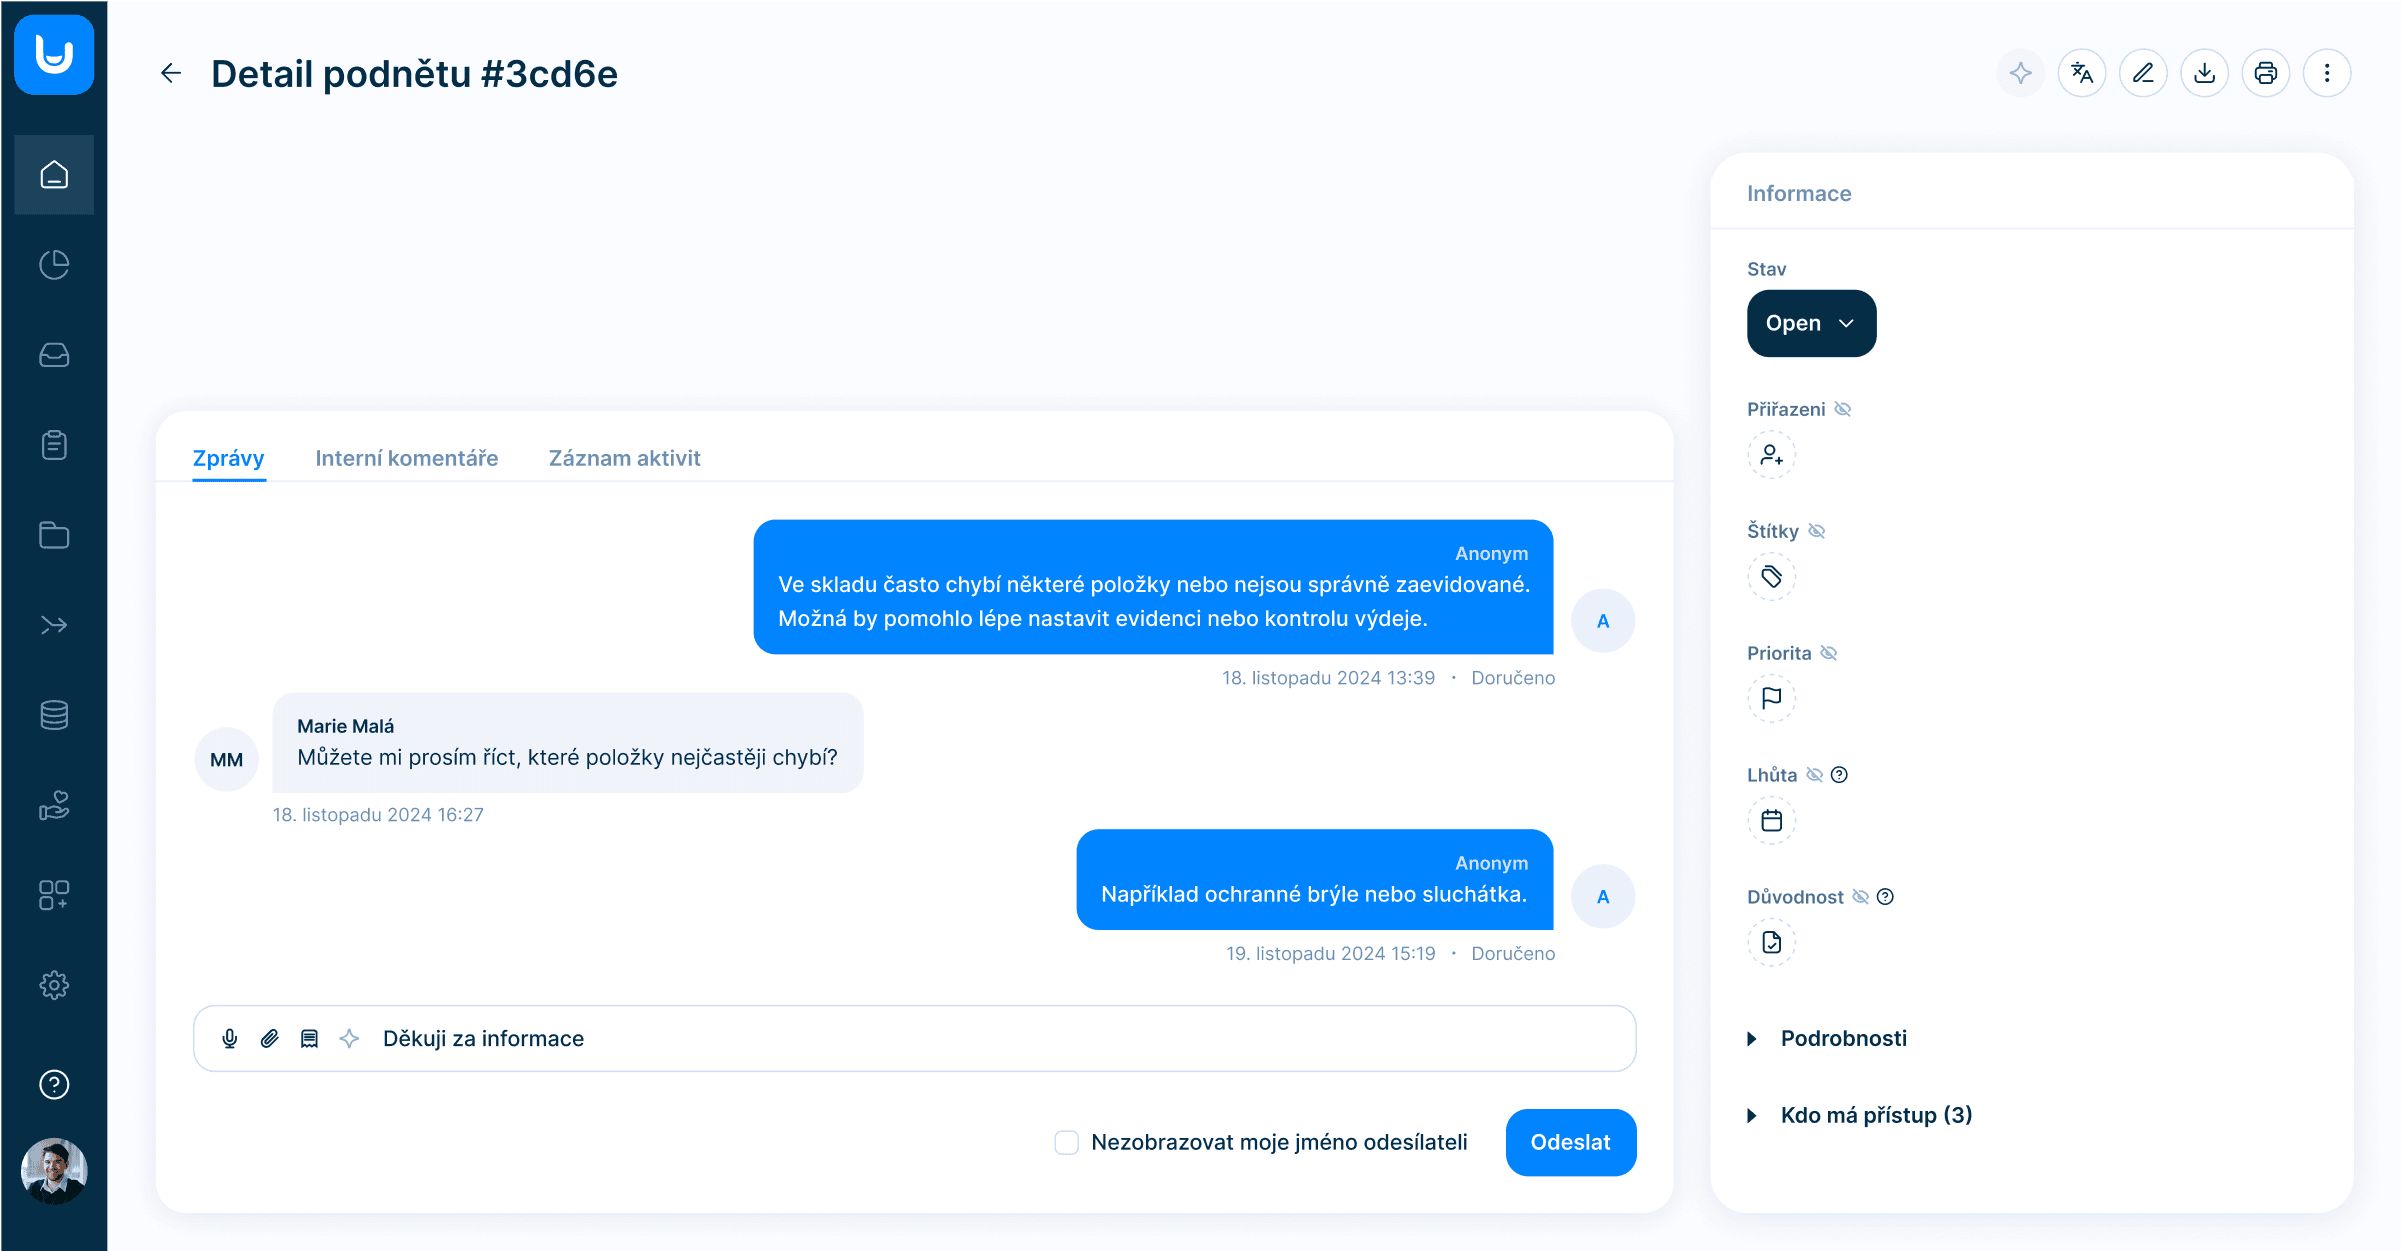Viewport: 2401px width, 1251px height.
Task: Click the edit pencil icon
Action: click(x=2143, y=73)
